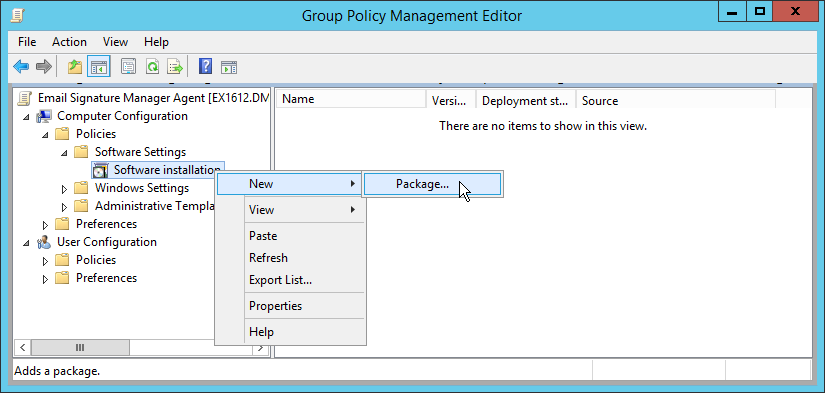The width and height of the screenshot is (825, 393).
Task: Select Preferences under User Configuration
Action: [x=106, y=278]
